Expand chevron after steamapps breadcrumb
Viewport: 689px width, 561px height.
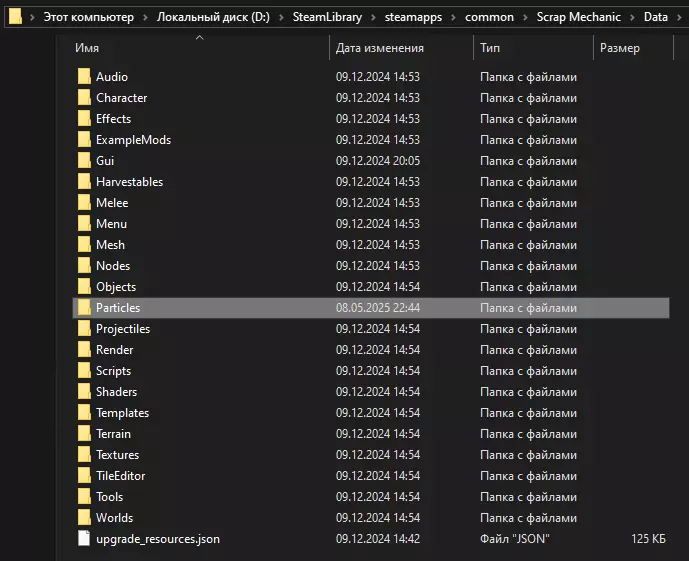tap(453, 18)
